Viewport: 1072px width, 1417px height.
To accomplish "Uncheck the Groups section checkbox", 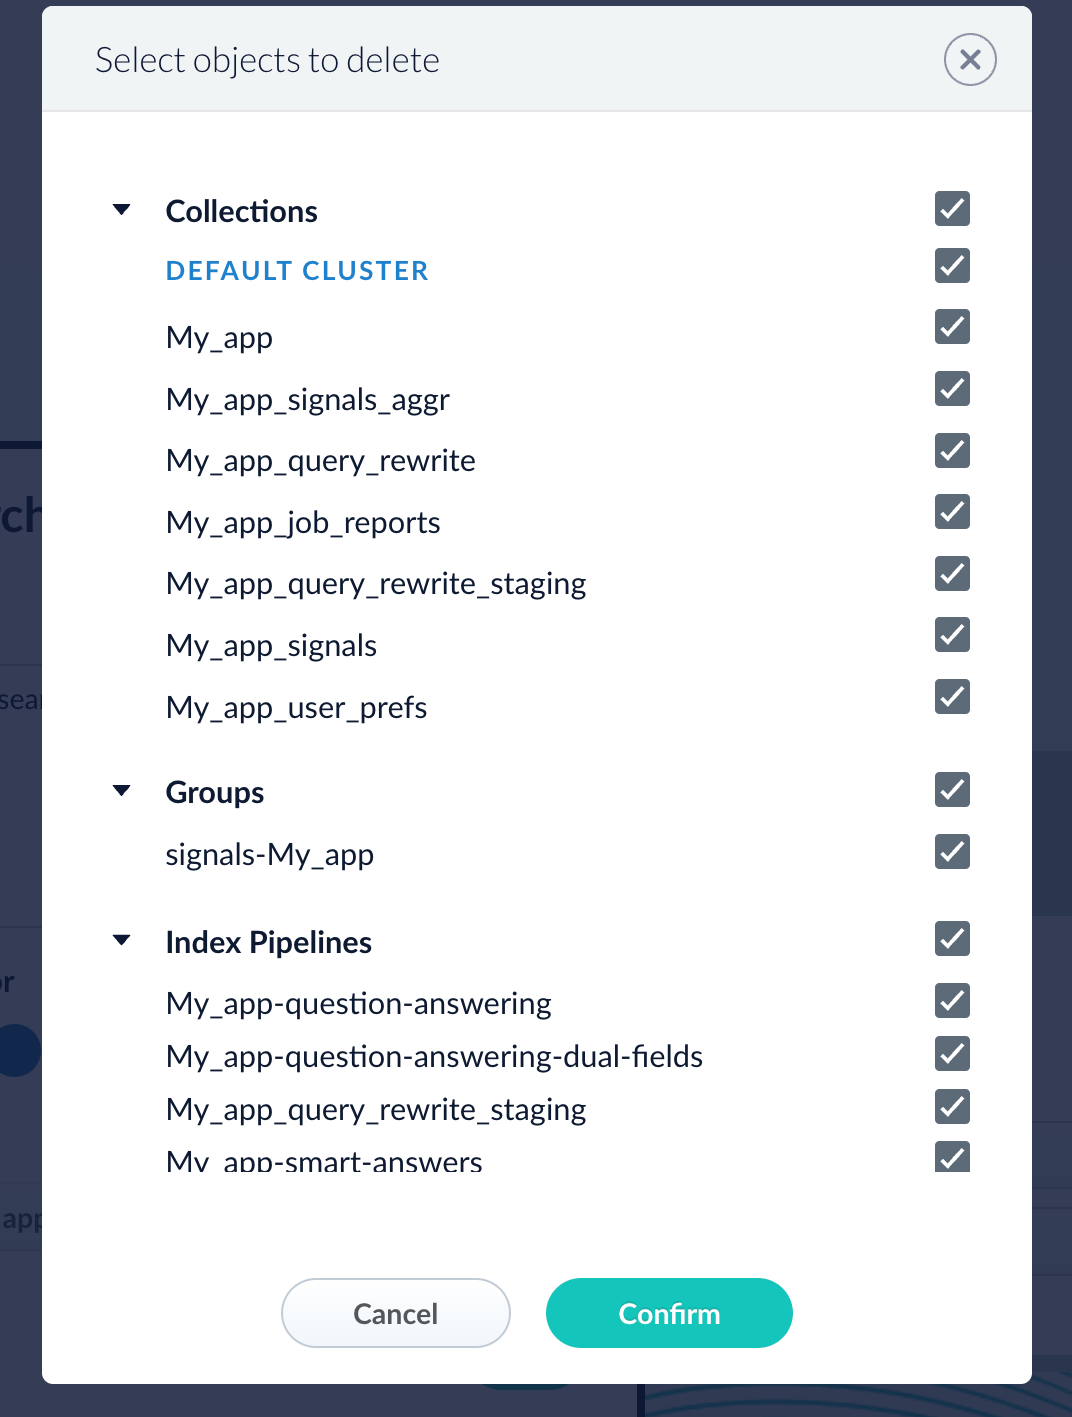I will (952, 790).
